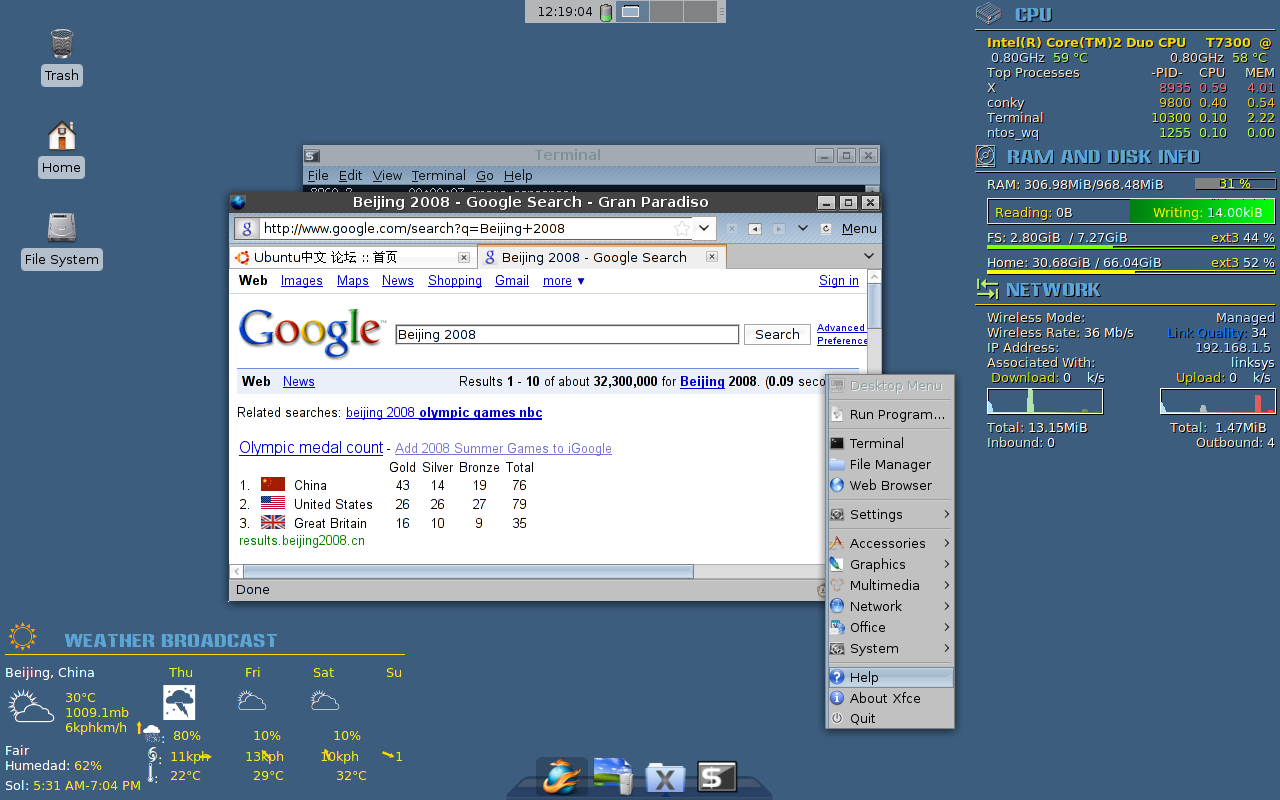Go back using the browser back arrow
This screenshot has width=1280, height=800.
coord(755,229)
